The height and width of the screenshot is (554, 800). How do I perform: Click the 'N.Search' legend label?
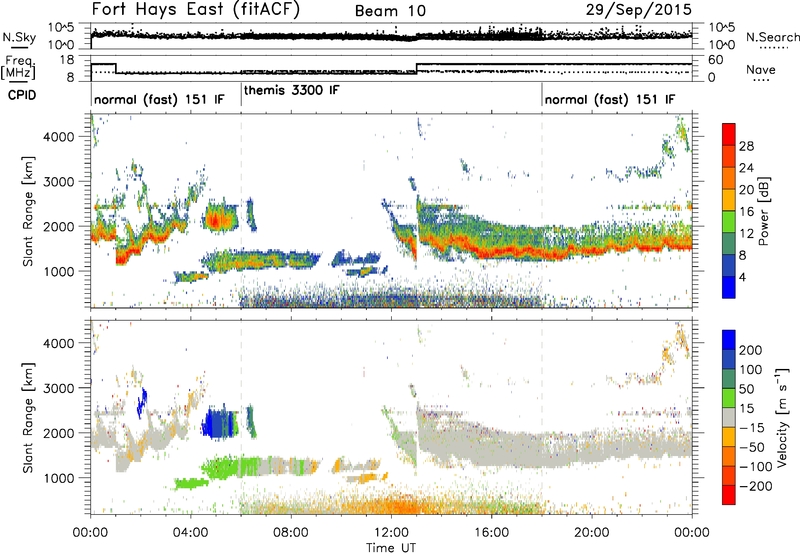(x=772, y=37)
